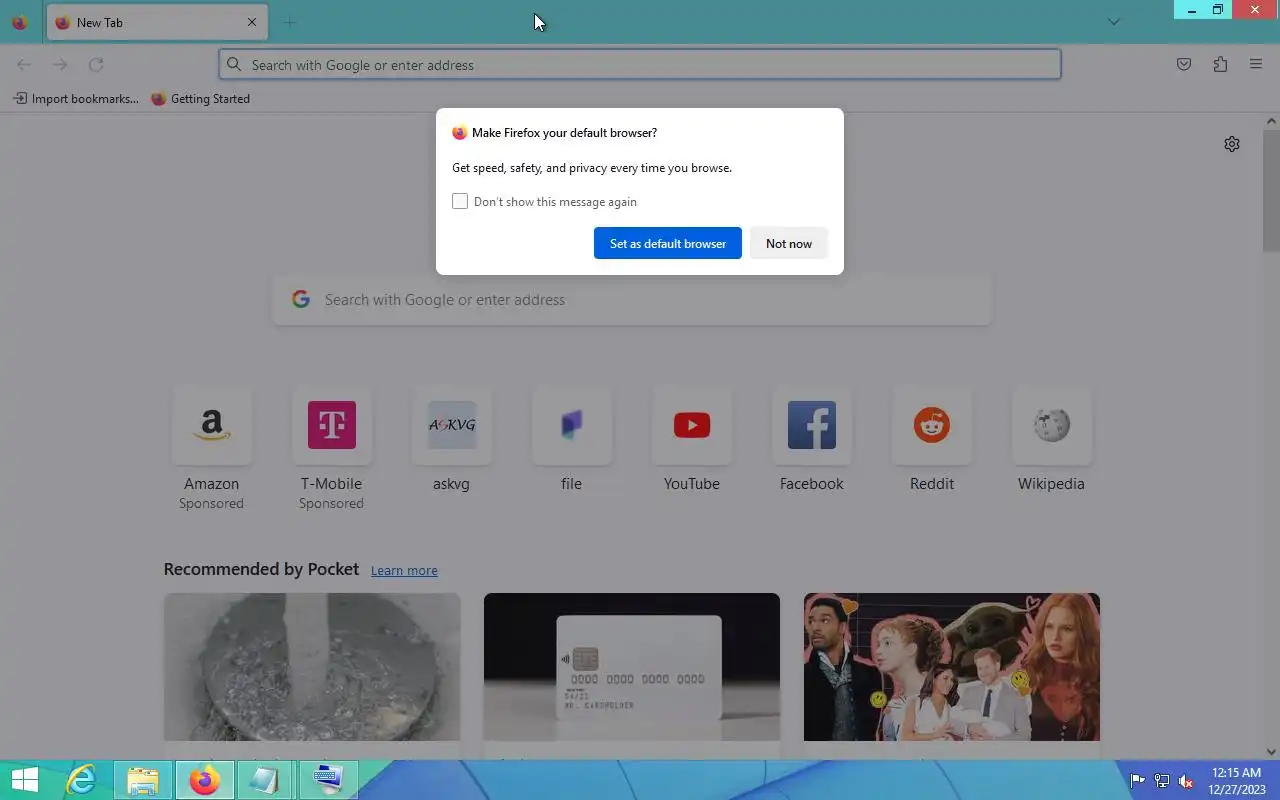The width and height of the screenshot is (1280, 800).
Task: Open the water drain story thumbnail
Action: click(312, 667)
